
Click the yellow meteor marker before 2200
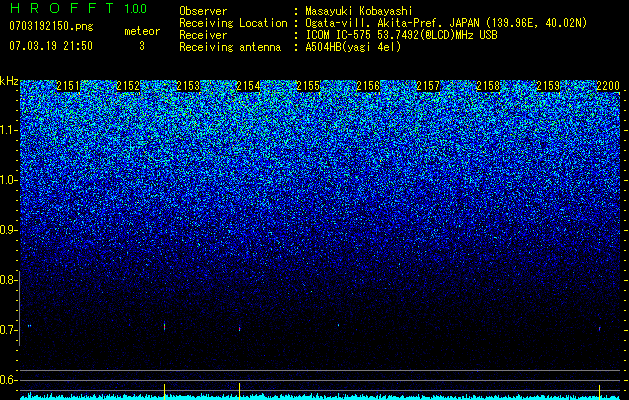(599, 391)
